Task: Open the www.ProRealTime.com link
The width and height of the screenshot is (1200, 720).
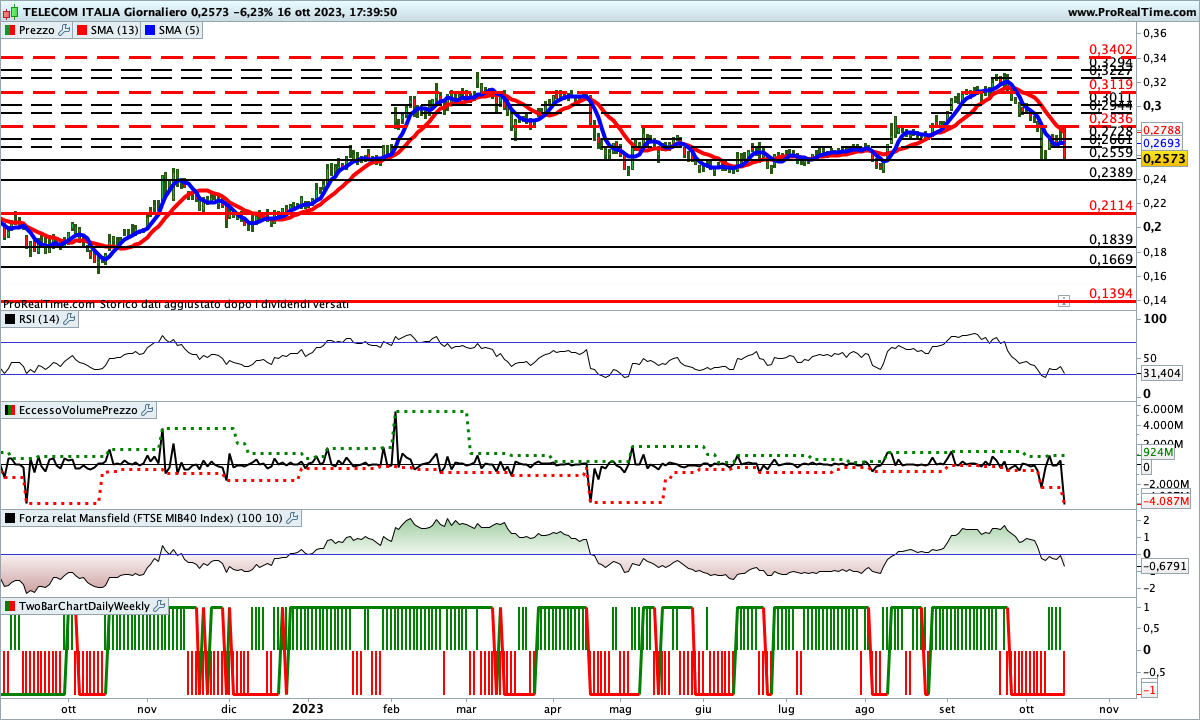Action: [1131, 12]
